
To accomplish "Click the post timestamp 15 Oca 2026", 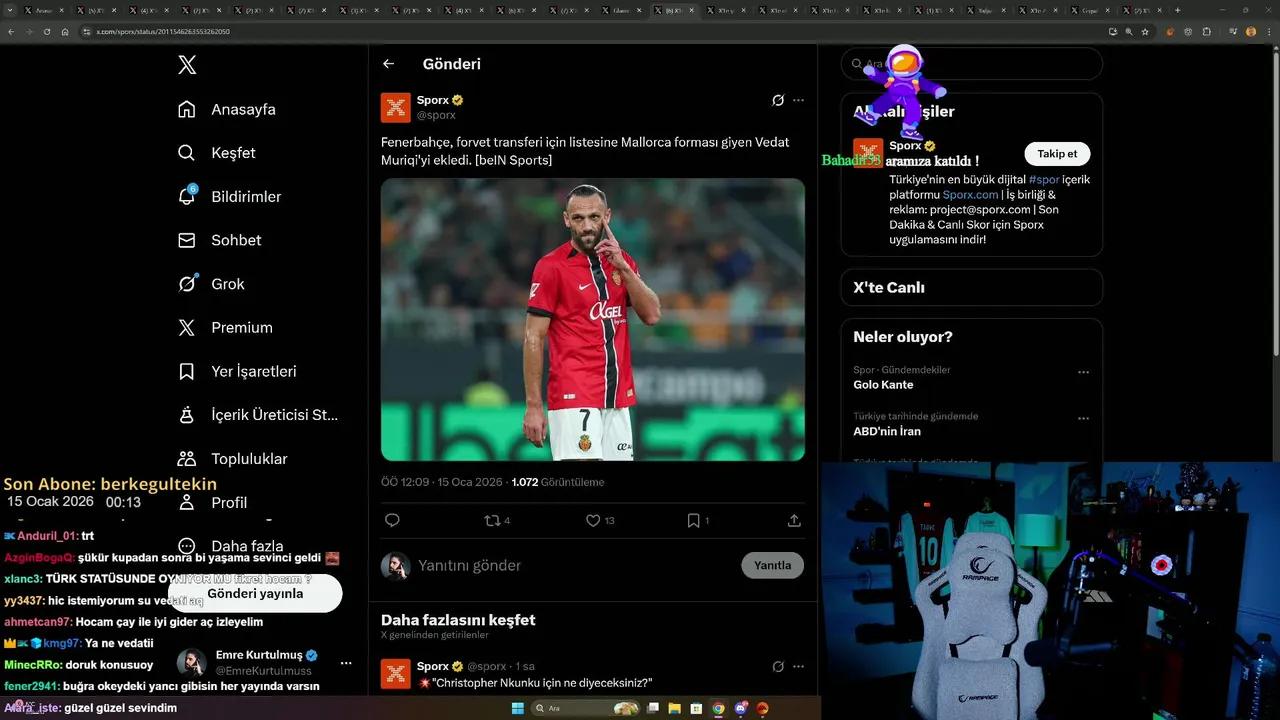I will (x=442, y=482).
